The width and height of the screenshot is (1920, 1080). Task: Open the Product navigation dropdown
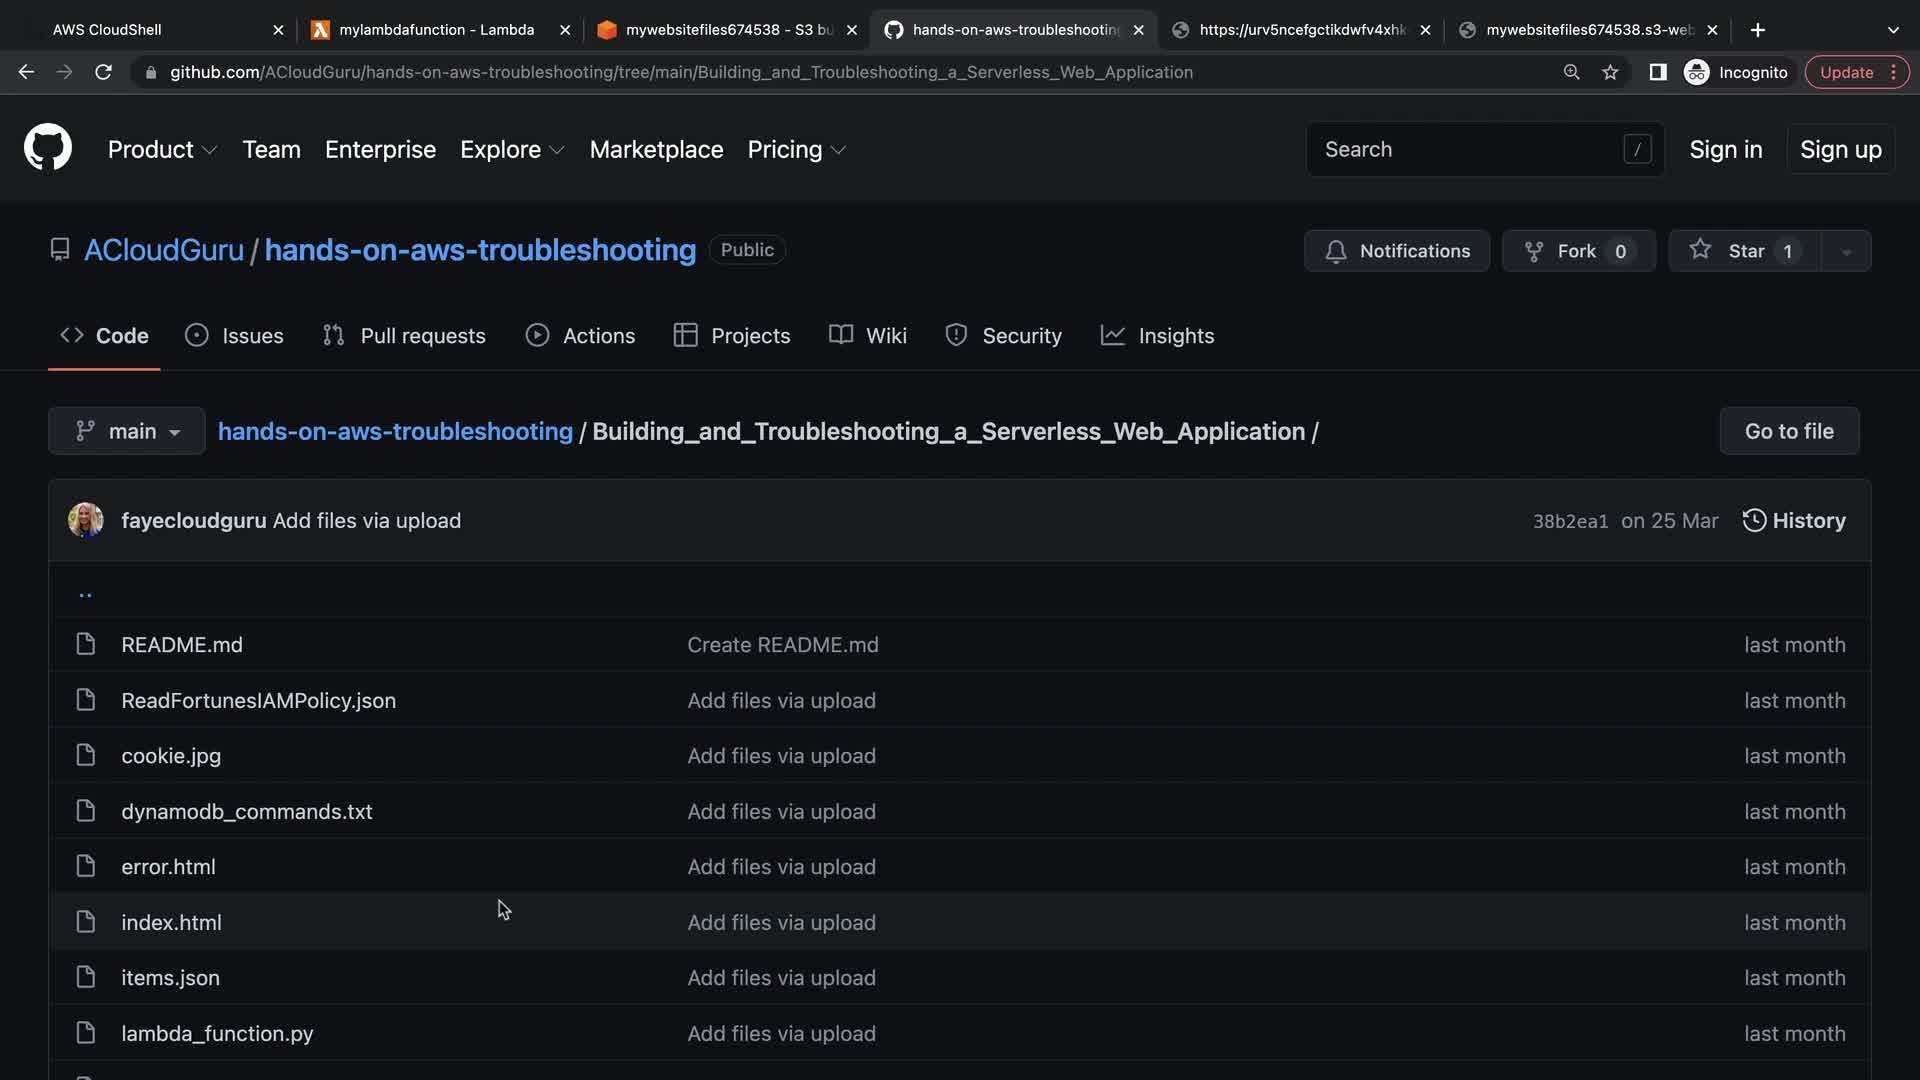[162, 149]
